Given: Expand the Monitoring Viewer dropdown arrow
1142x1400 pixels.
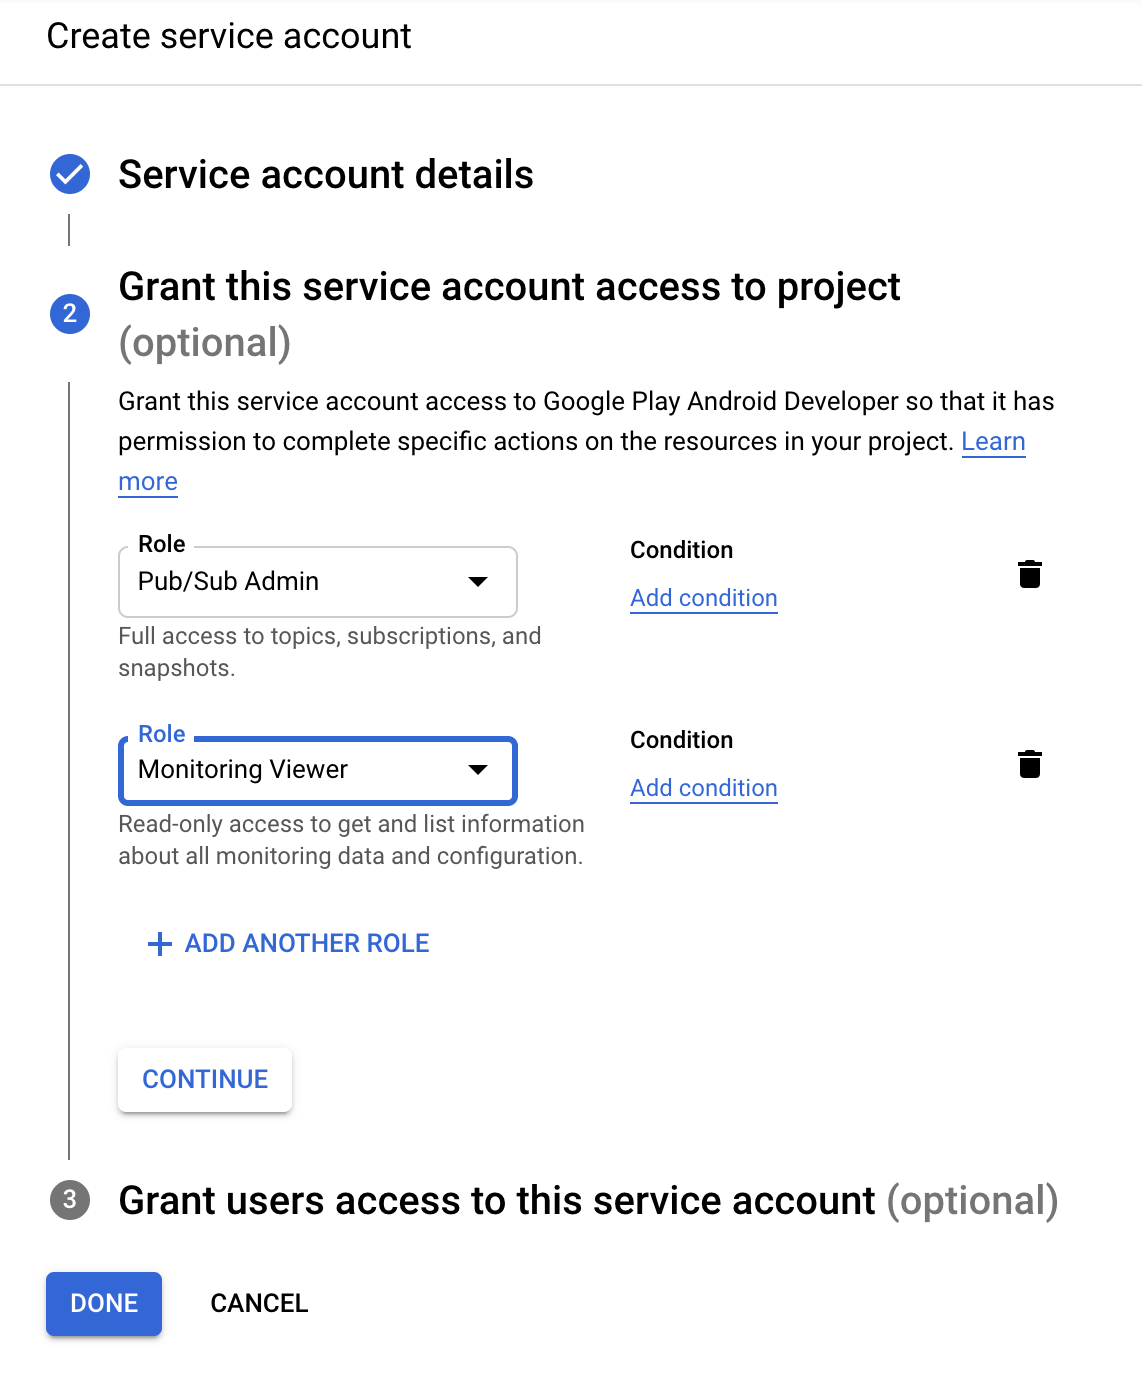Looking at the screenshot, I should point(478,770).
